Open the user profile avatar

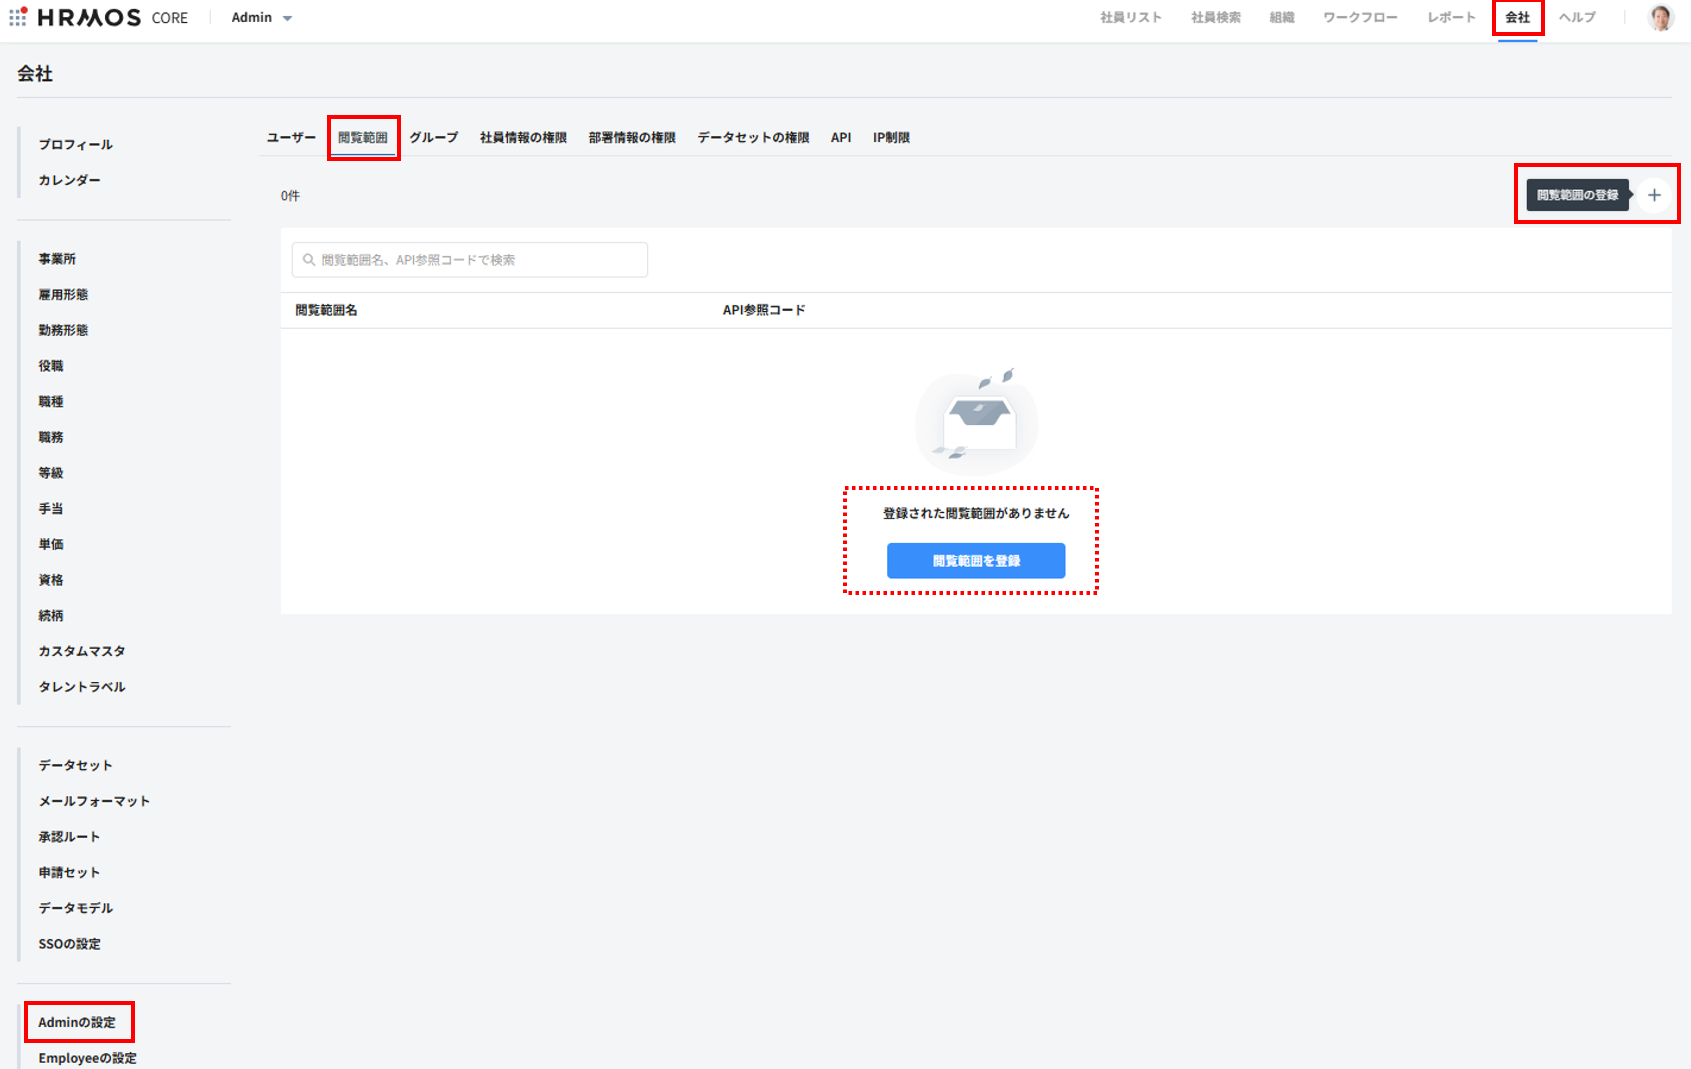coord(1660,18)
